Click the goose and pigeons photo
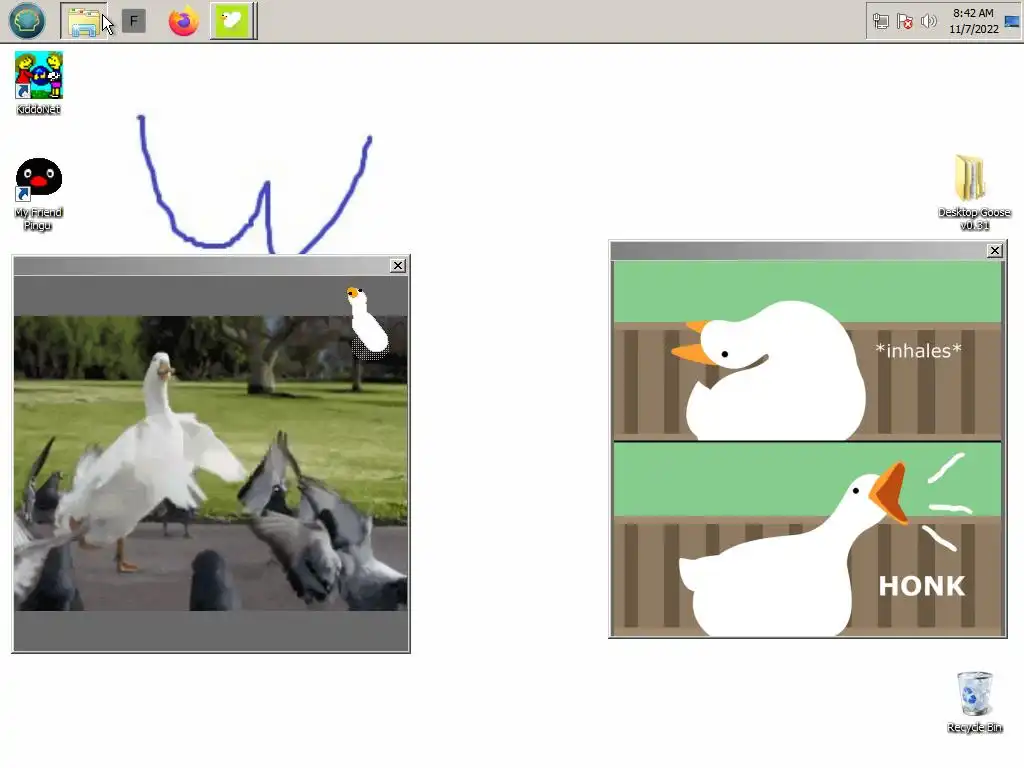 pos(211,464)
